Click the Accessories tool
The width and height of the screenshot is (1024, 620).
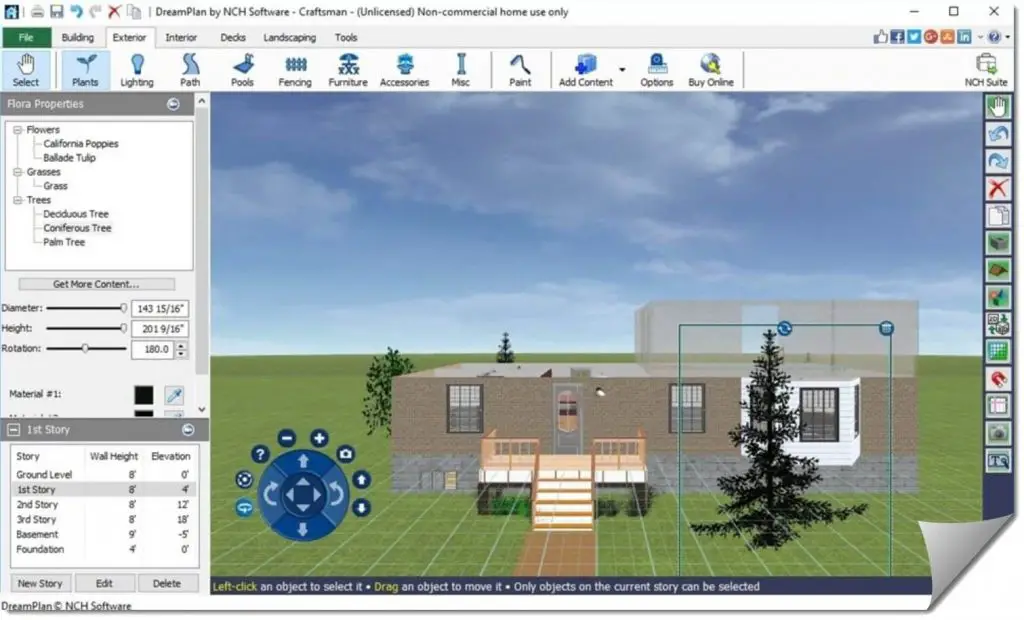point(404,69)
